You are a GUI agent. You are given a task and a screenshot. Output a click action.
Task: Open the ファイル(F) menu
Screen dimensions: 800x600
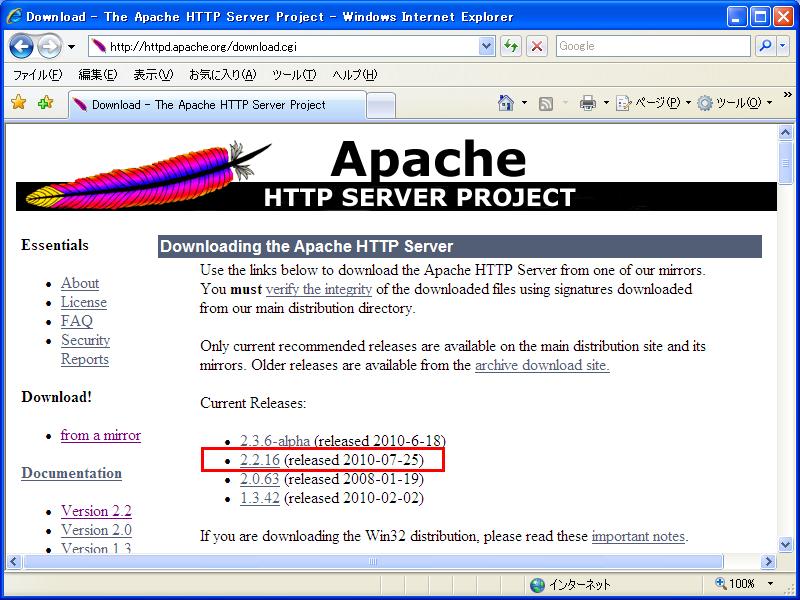pyautogui.click(x=38, y=75)
